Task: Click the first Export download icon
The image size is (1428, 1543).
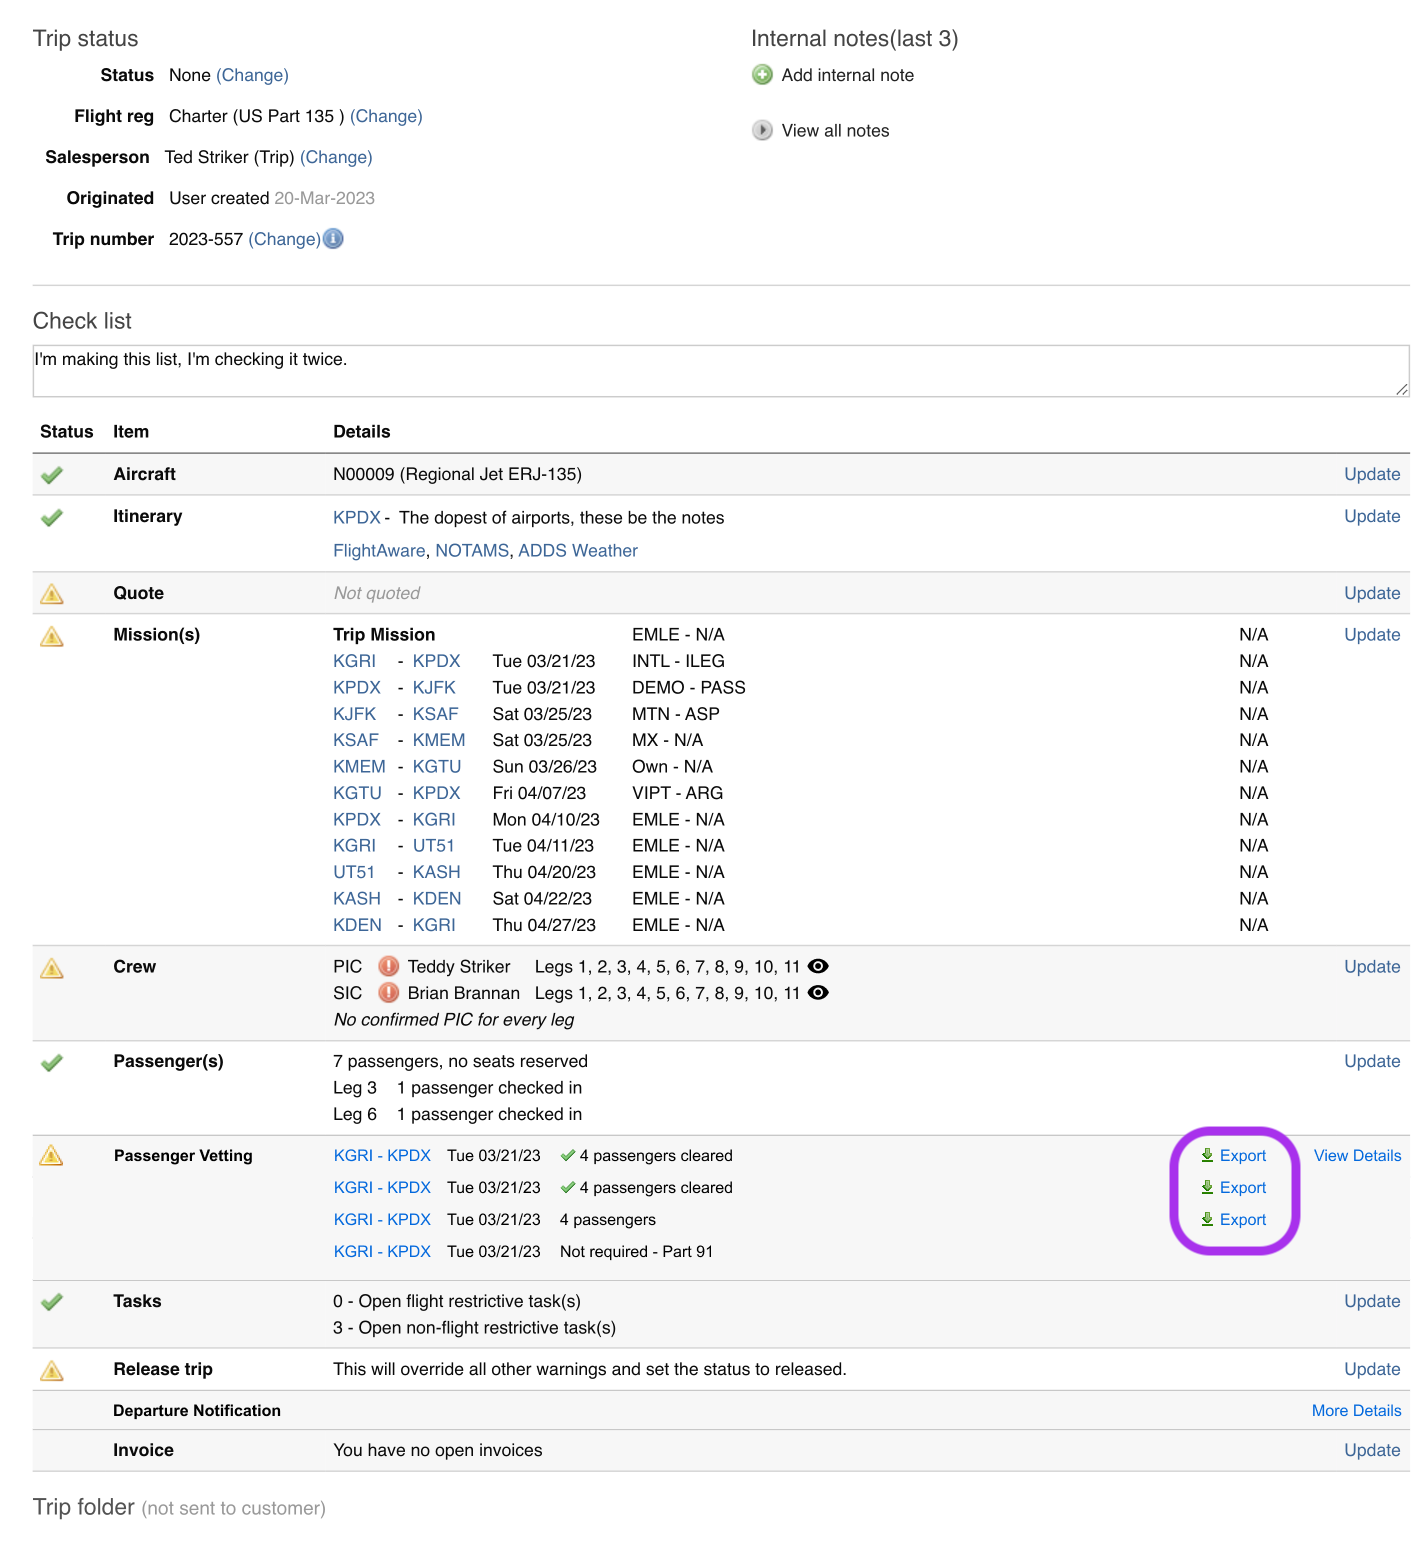Action: point(1207,1155)
